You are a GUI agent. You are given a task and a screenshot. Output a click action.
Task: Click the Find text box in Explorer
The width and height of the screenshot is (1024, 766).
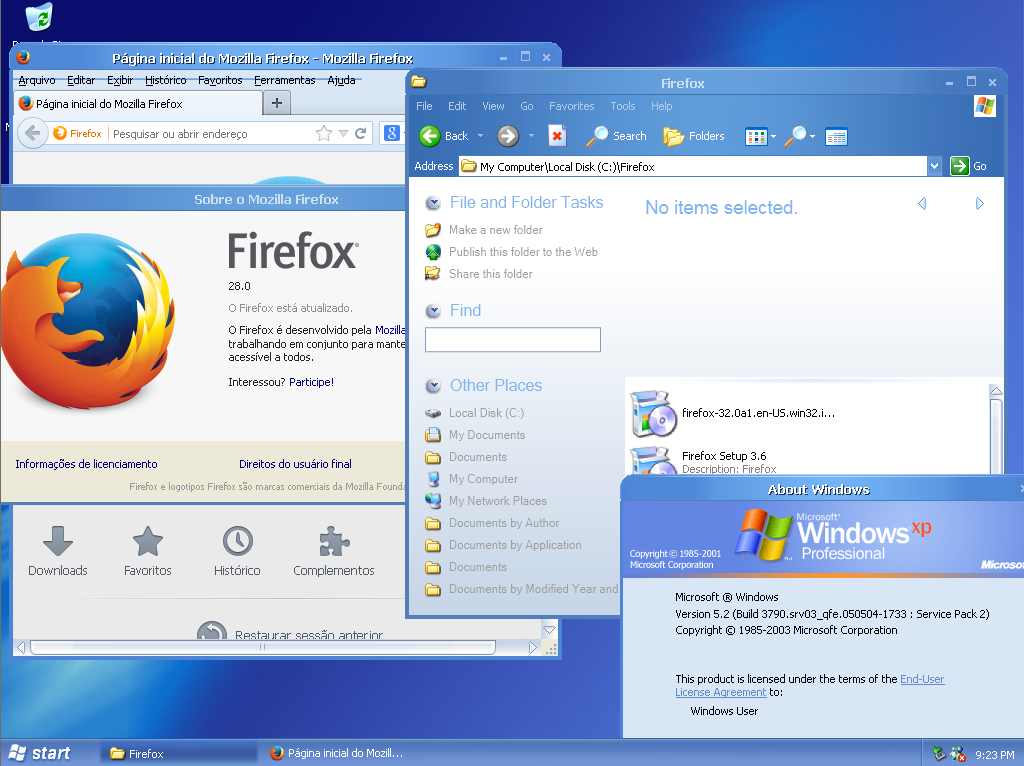coord(513,340)
